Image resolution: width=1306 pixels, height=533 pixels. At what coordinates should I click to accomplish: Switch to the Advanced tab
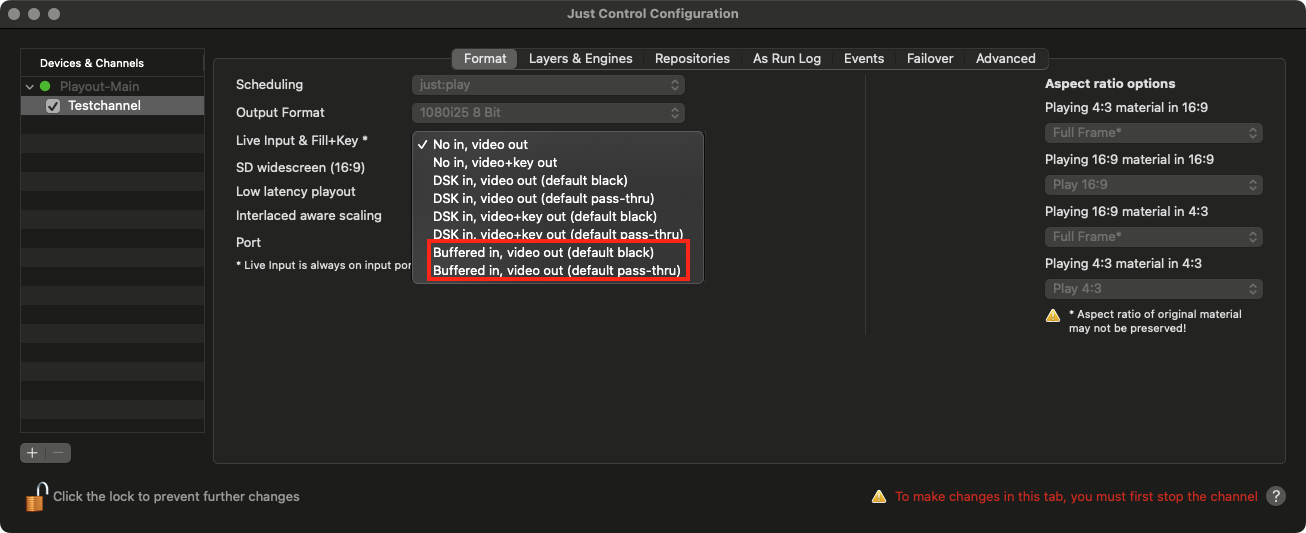click(x=1006, y=58)
